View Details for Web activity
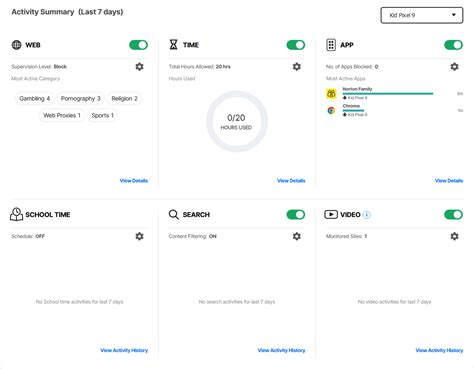 click(x=134, y=181)
